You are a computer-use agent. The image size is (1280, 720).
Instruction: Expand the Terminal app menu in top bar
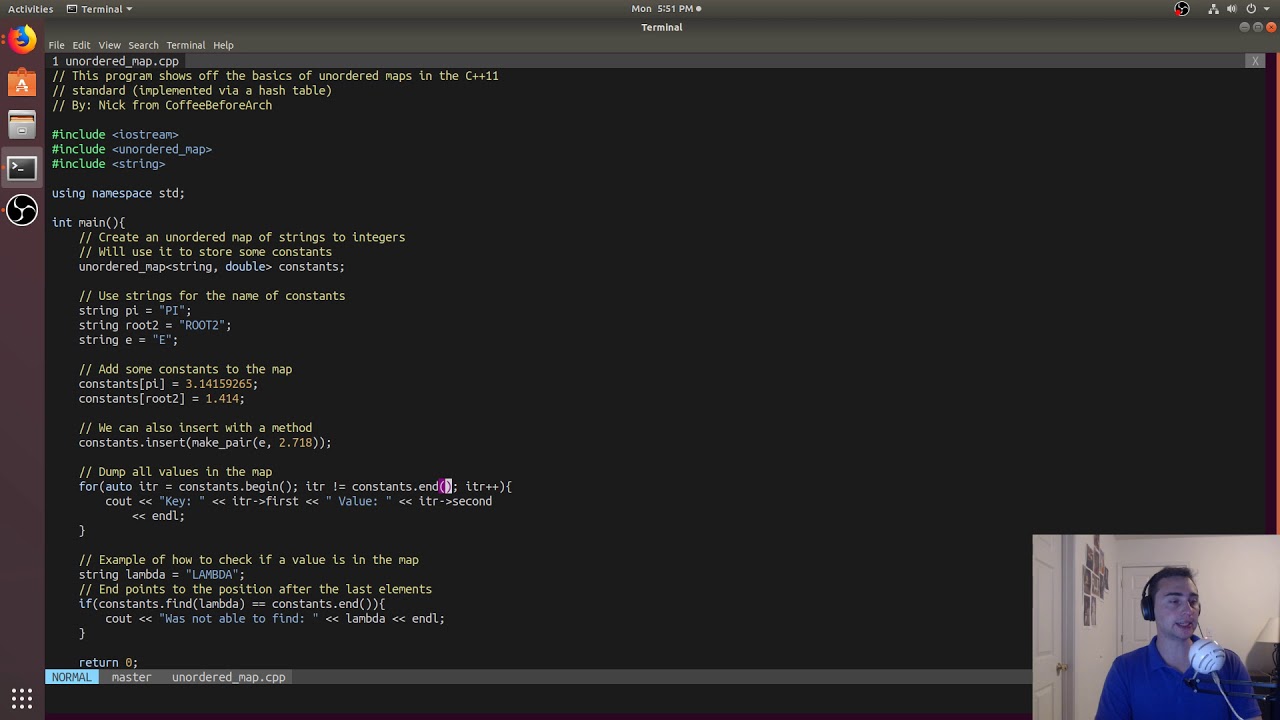tap(99, 9)
